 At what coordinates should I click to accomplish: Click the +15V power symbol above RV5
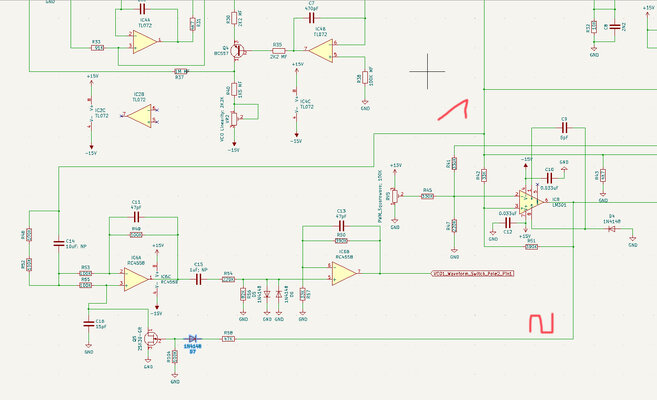(x=395, y=169)
